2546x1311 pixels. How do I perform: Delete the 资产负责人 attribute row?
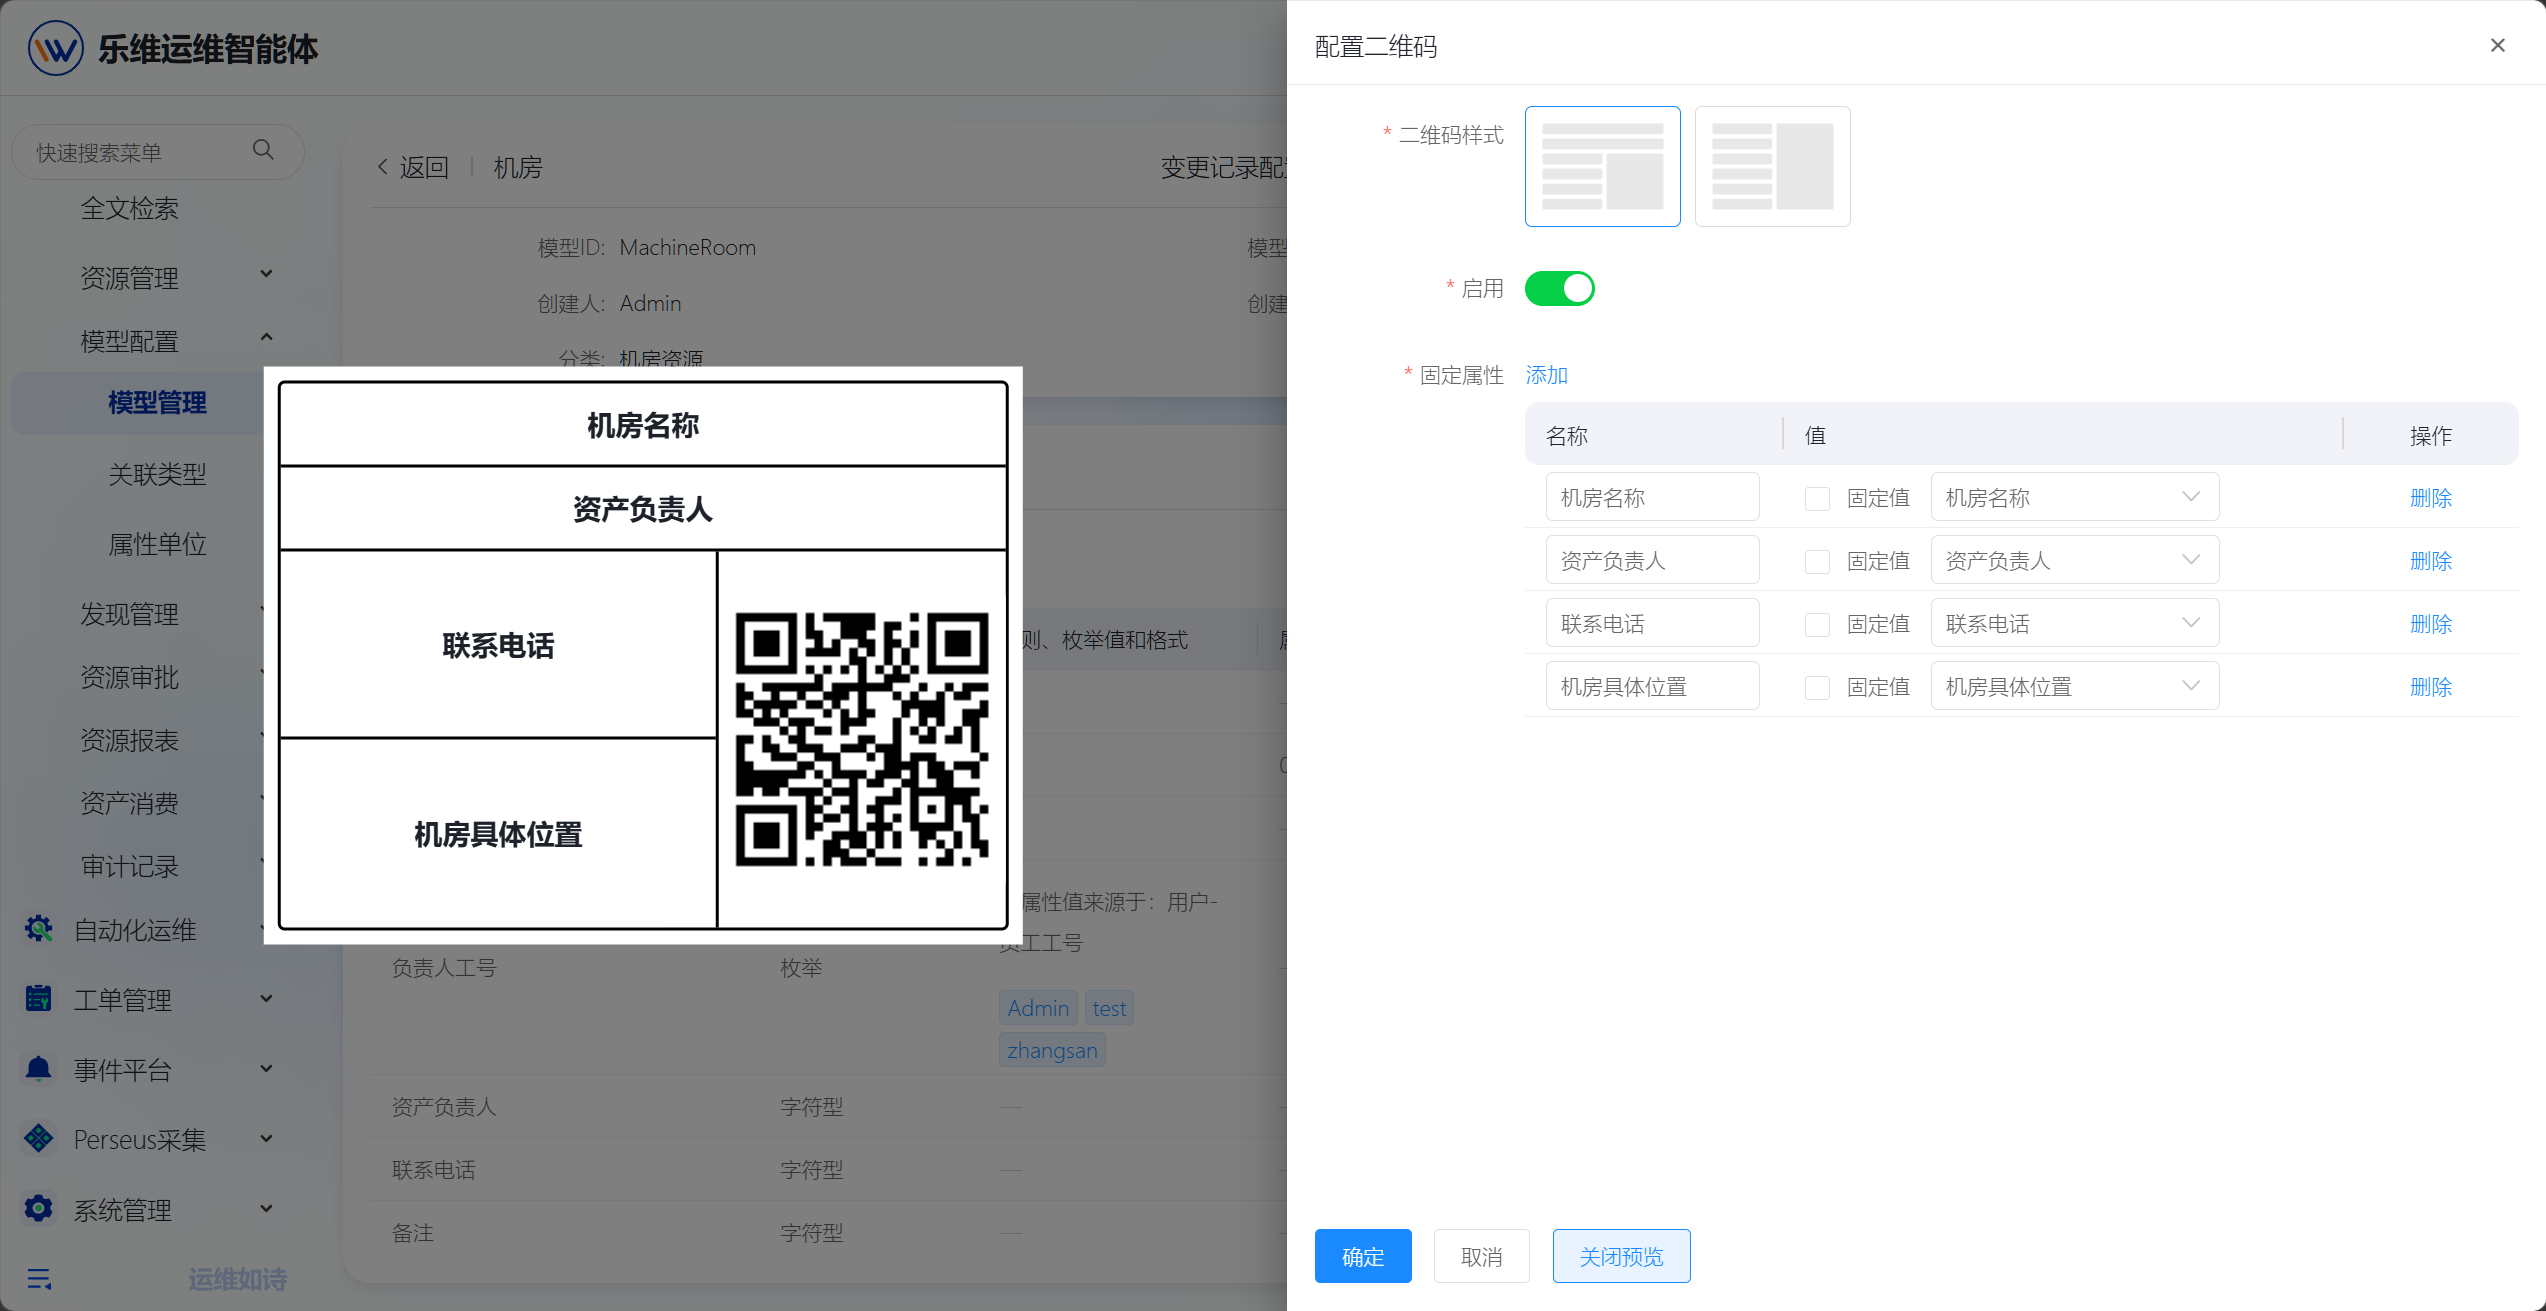pos(2431,561)
